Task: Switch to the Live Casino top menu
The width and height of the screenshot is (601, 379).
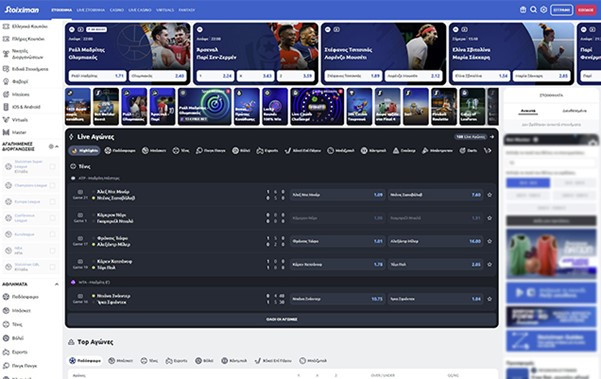Action: [140, 10]
